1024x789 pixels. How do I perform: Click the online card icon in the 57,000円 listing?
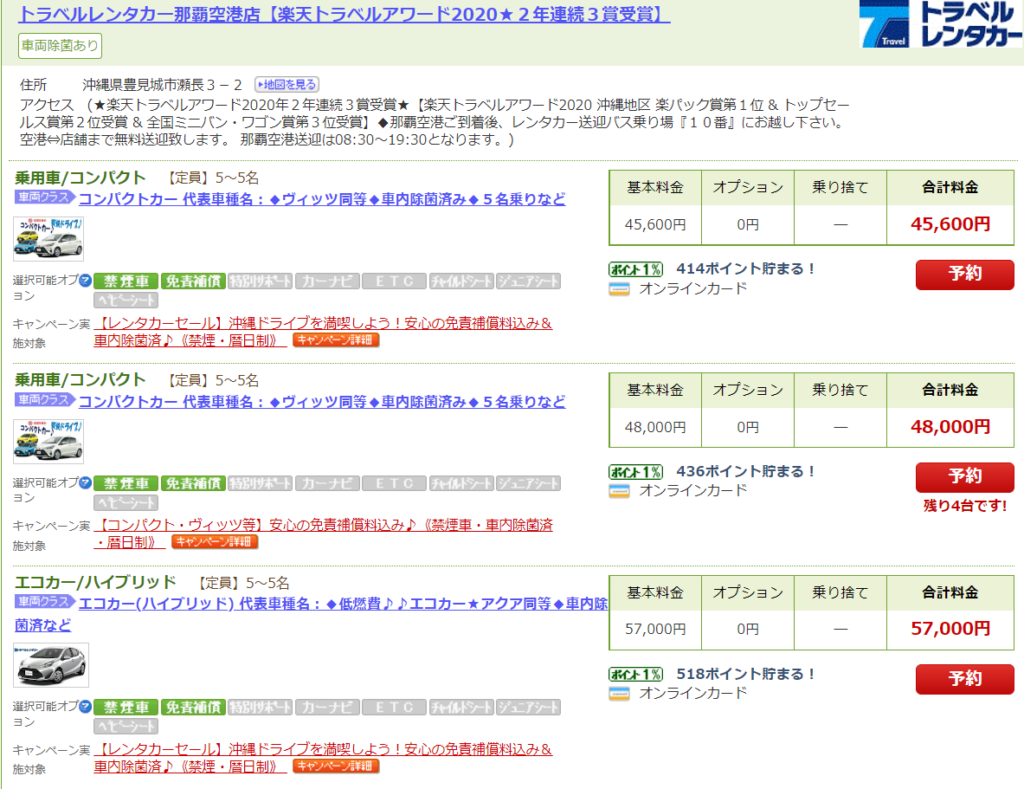click(619, 694)
